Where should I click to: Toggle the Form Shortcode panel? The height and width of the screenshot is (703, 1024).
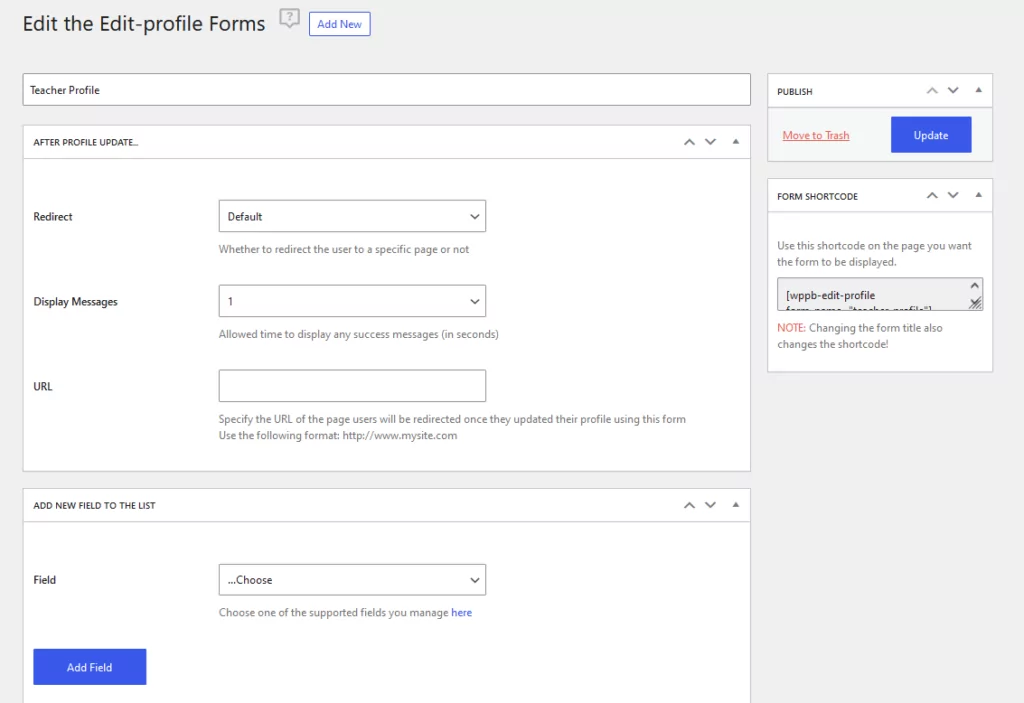coord(978,196)
